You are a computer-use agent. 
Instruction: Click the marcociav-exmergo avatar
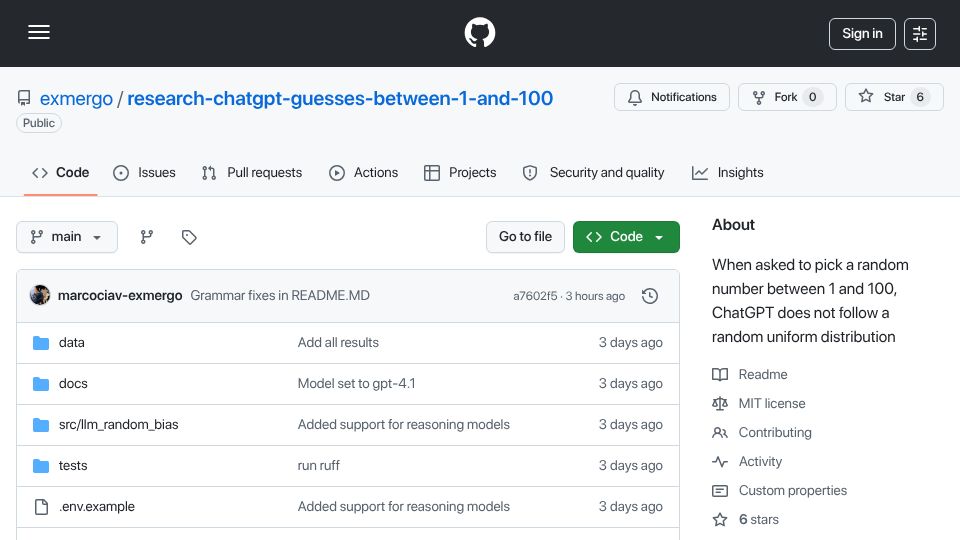[x=40, y=295]
